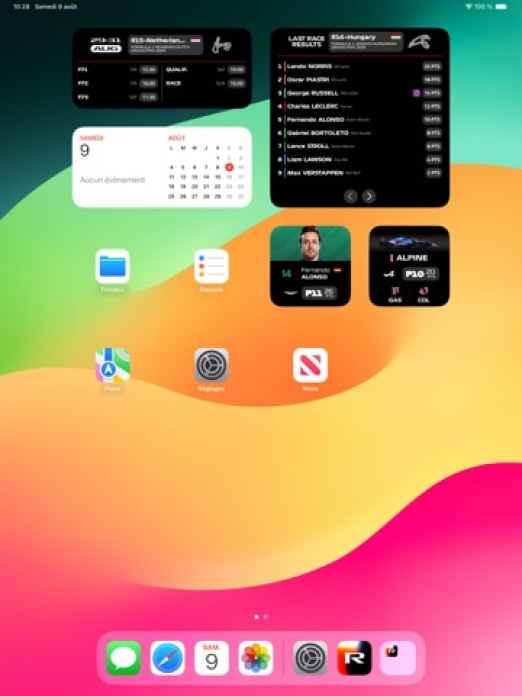This screenshot has width=522, height=696.
Task: Tap the QUALIF session time row
Action: pos(206,70)
